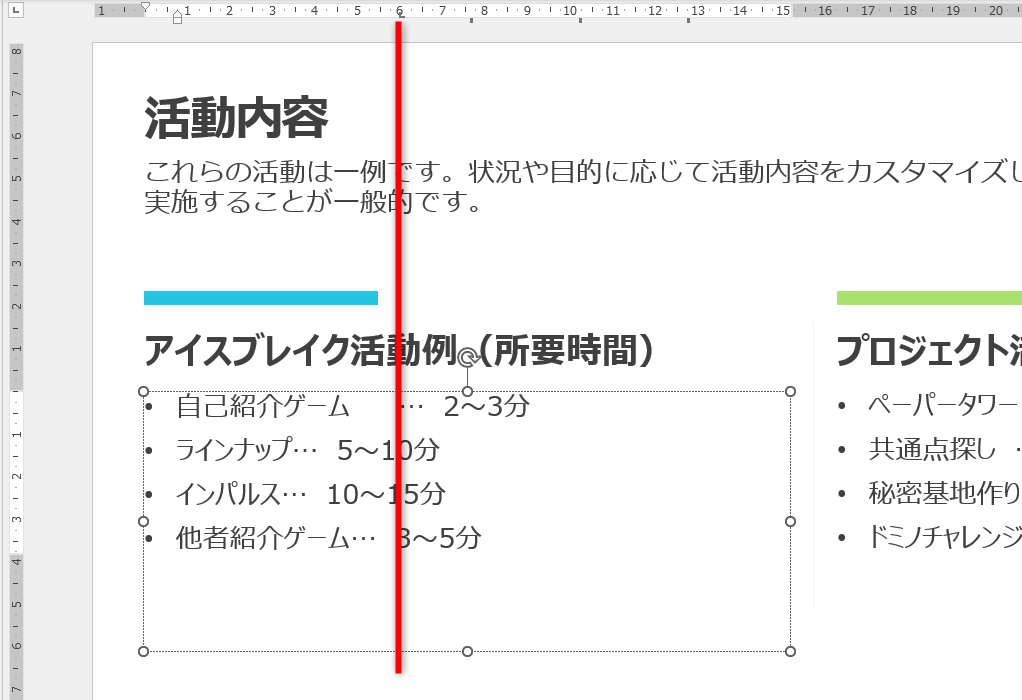
Task: Select the green accent bar shape
Action: pyautogui.click(x=929, y=298)
